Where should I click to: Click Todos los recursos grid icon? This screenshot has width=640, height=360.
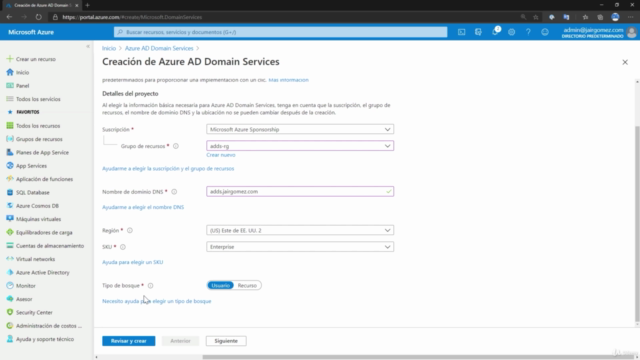(x=10, y=126)
